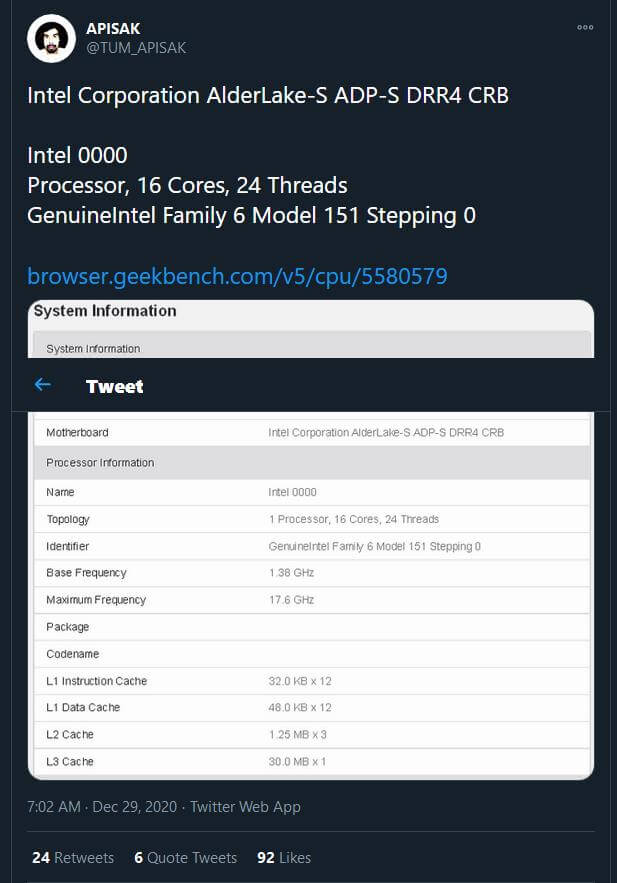Image resolution: width=617 pixels, height=883 pixels.
Task: Click the APISAK profile avatar
Action: point(52,39)
